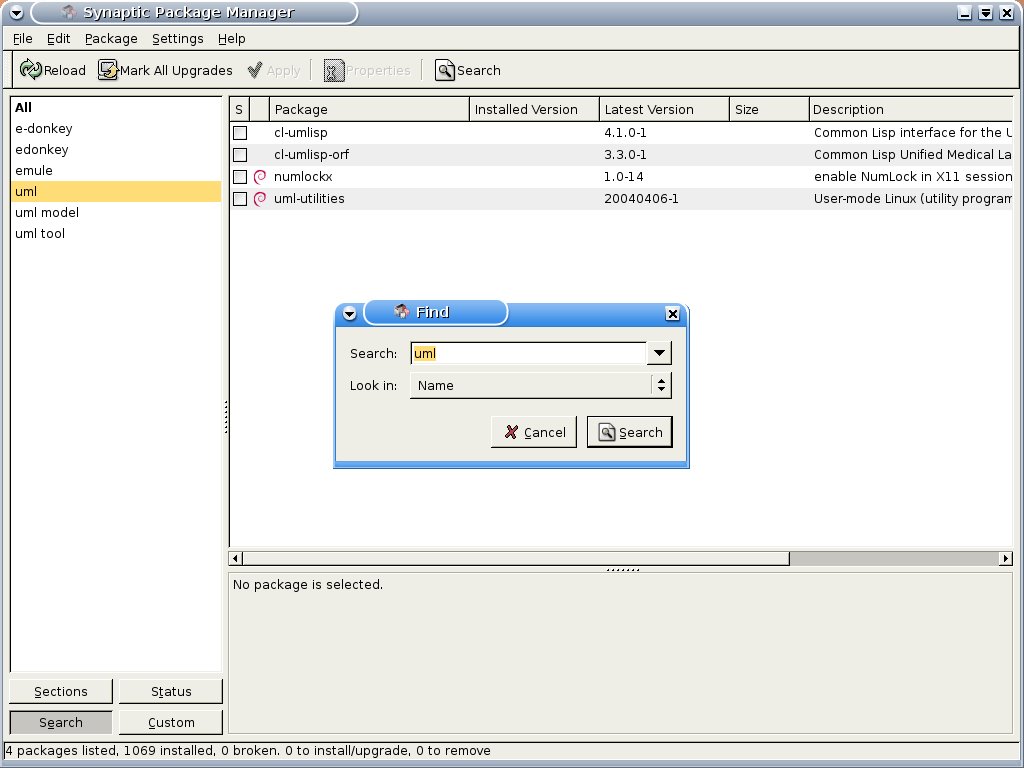Select highlighted uml search entry
This screenshot has width=1024, height=768.
point(116,191)
